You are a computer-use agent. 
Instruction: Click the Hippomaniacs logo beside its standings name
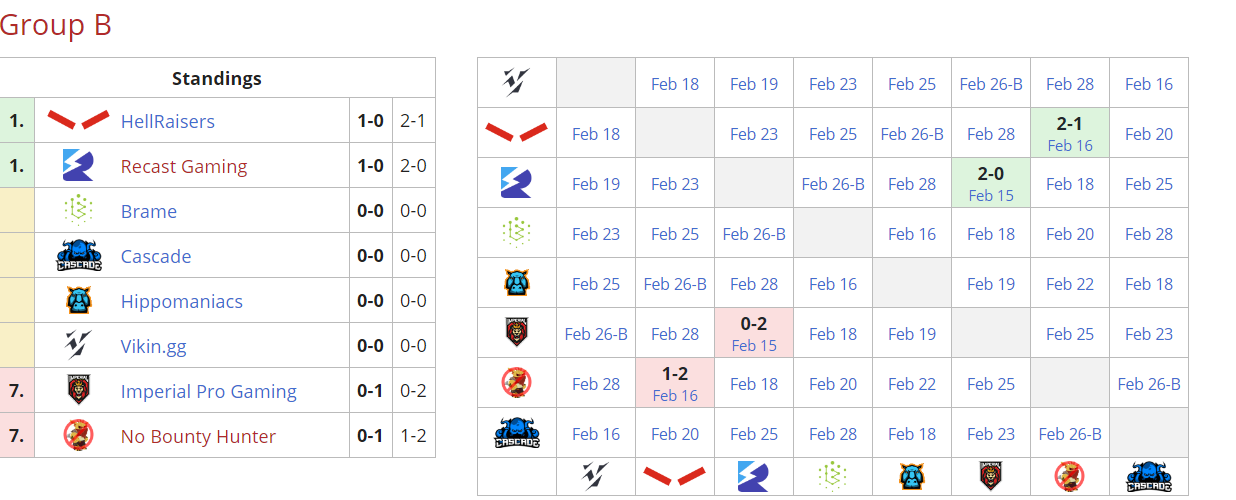[x=78, y=301]
